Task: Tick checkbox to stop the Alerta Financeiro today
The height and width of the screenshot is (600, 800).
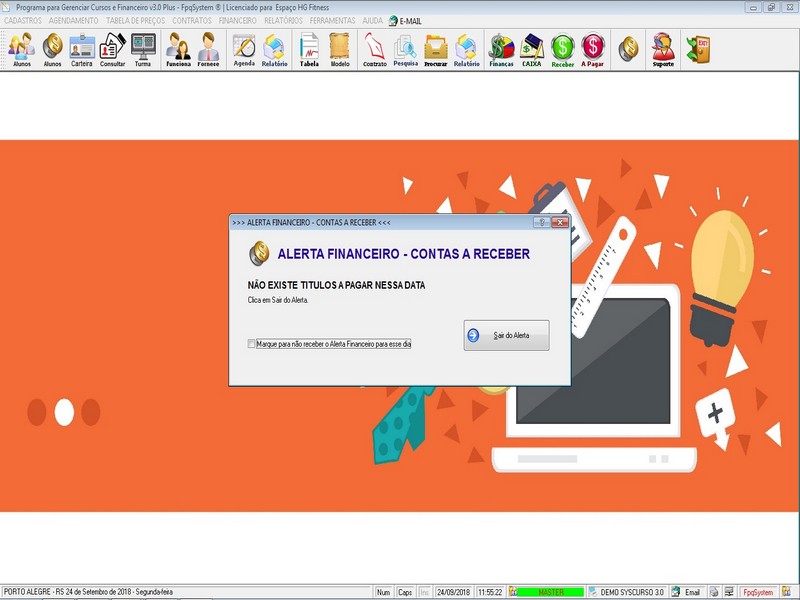Action: pos(251,344)
